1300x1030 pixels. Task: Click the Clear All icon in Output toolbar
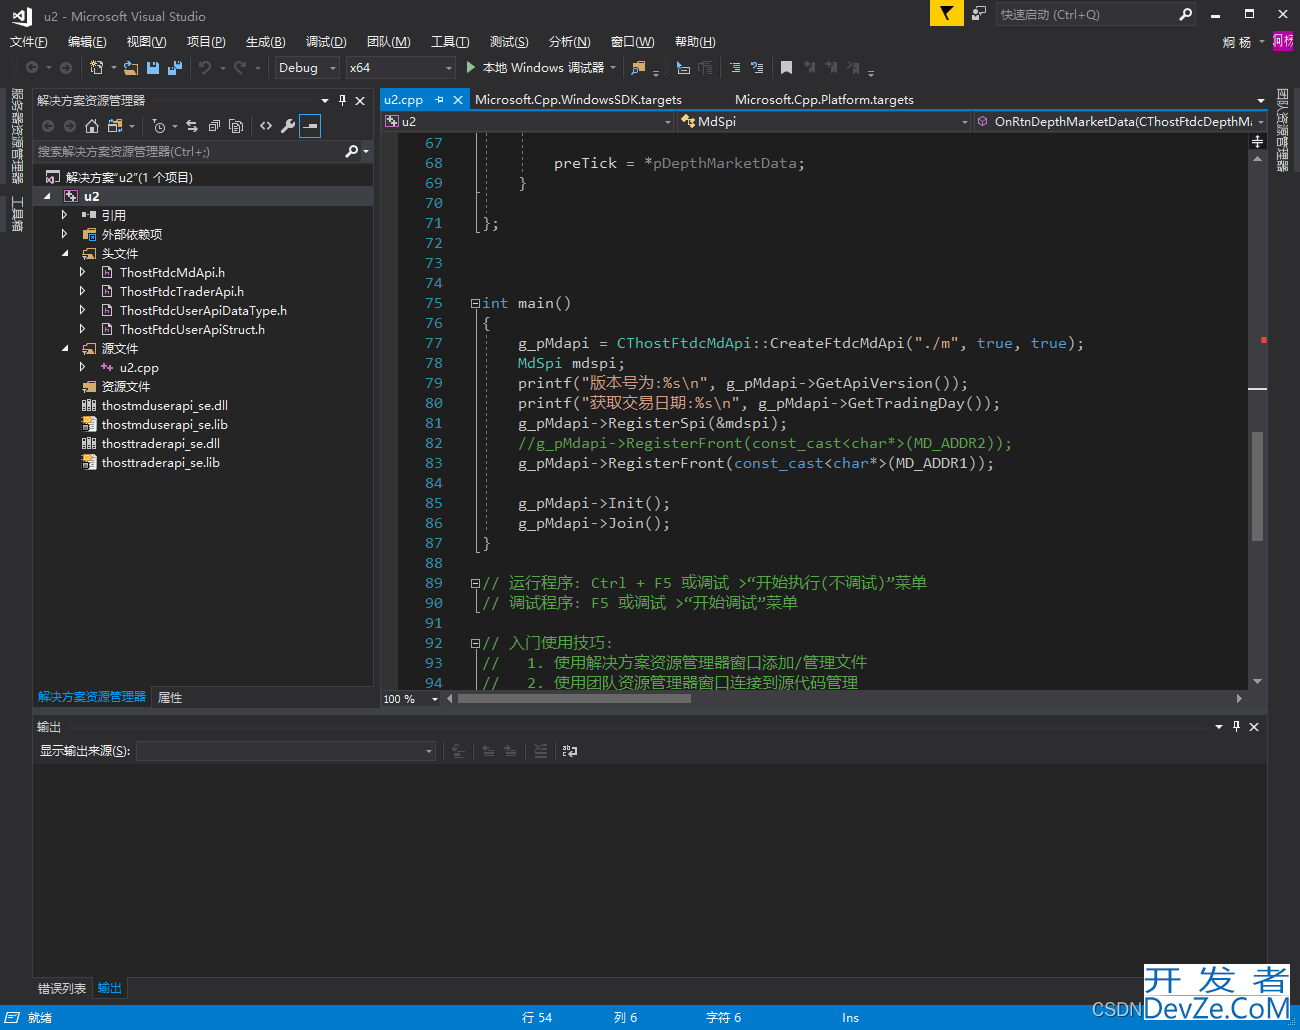540,750
